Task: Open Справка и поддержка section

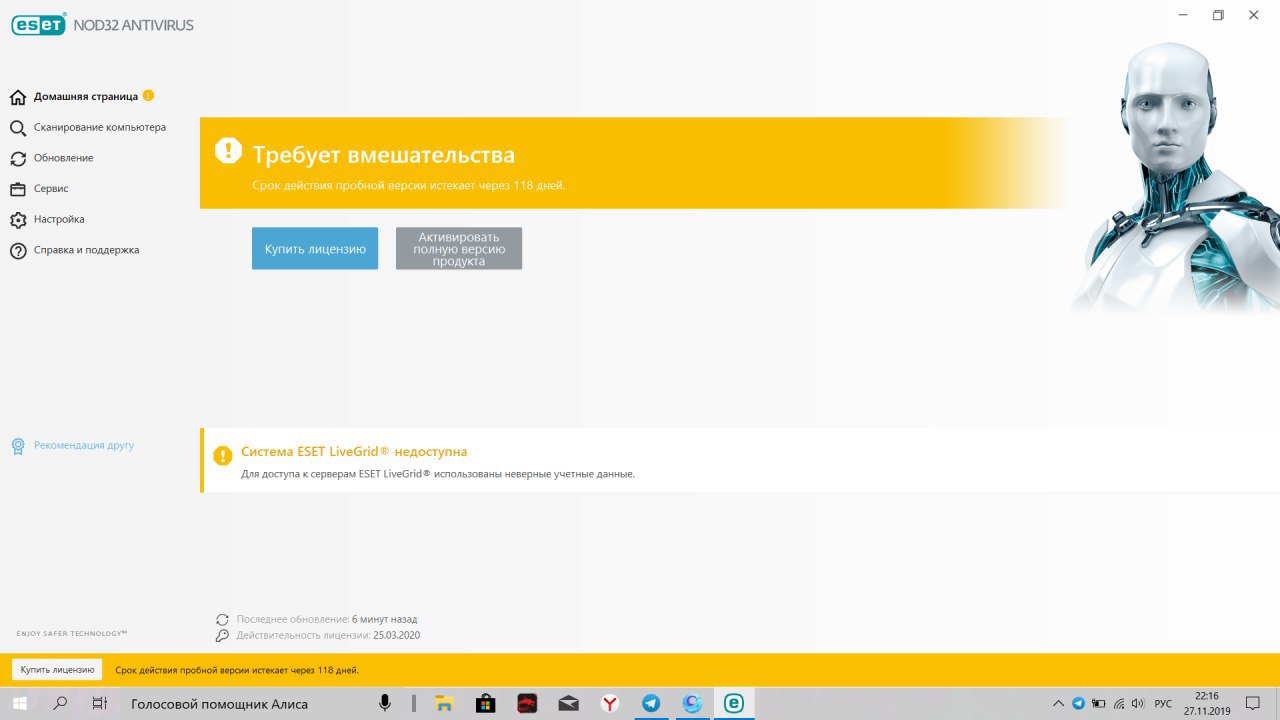Action: (86, 250)
